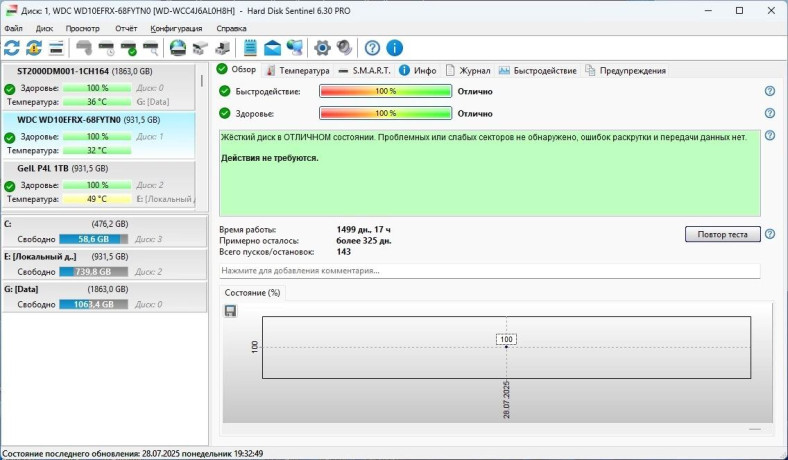The width and height of the screenshot is (788, 460).
Task: Switch to the Журнал tab
Action: click(468, 71)
